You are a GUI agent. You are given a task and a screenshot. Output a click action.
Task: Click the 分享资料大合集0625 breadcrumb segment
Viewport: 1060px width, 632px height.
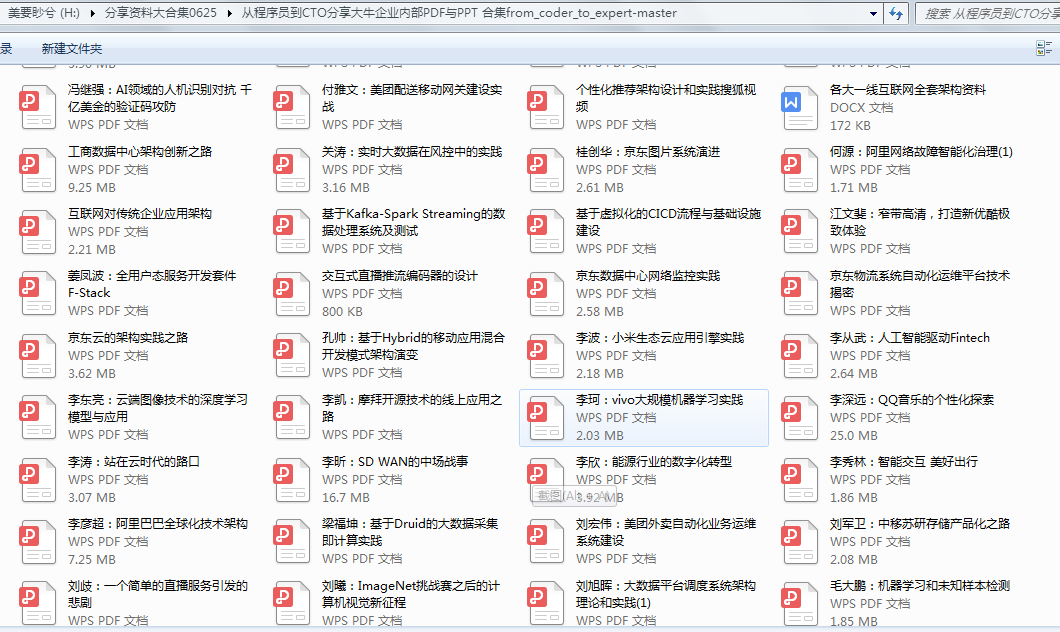tap(161, 13)
